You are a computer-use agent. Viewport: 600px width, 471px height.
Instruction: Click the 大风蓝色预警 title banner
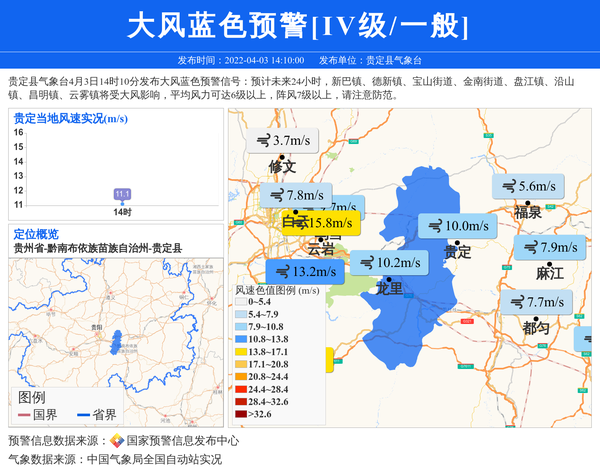point(298,26)
